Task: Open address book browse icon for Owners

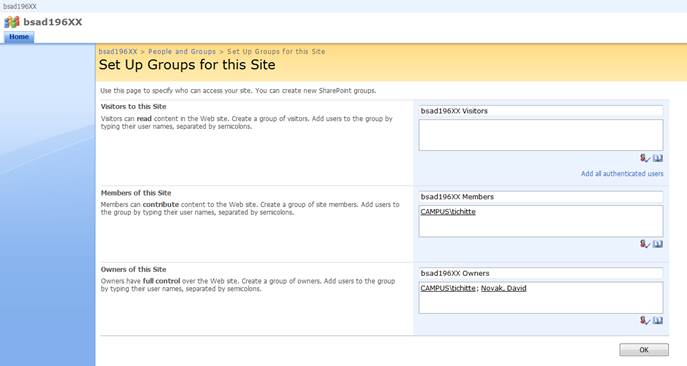Action: click(x=658, y=320)
